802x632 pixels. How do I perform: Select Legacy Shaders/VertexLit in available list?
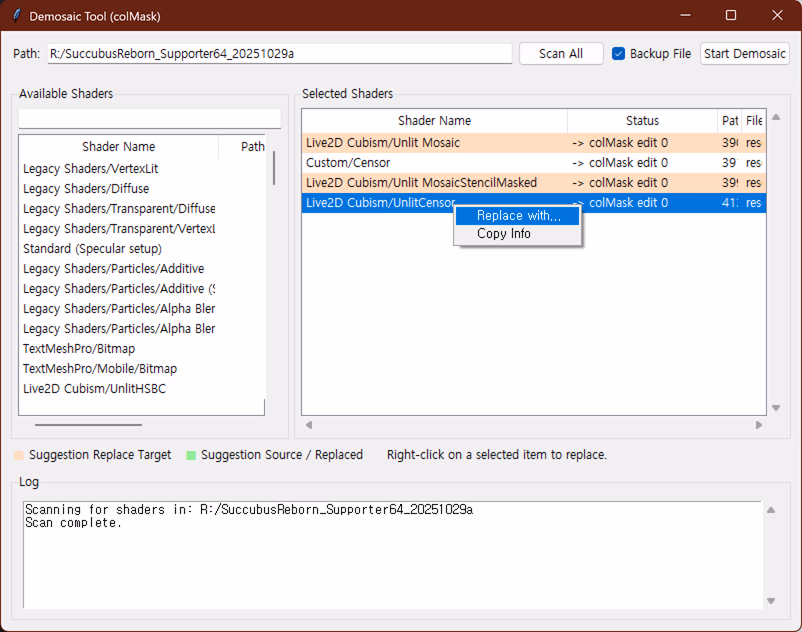pyautogui.click(x=90, y=169)
